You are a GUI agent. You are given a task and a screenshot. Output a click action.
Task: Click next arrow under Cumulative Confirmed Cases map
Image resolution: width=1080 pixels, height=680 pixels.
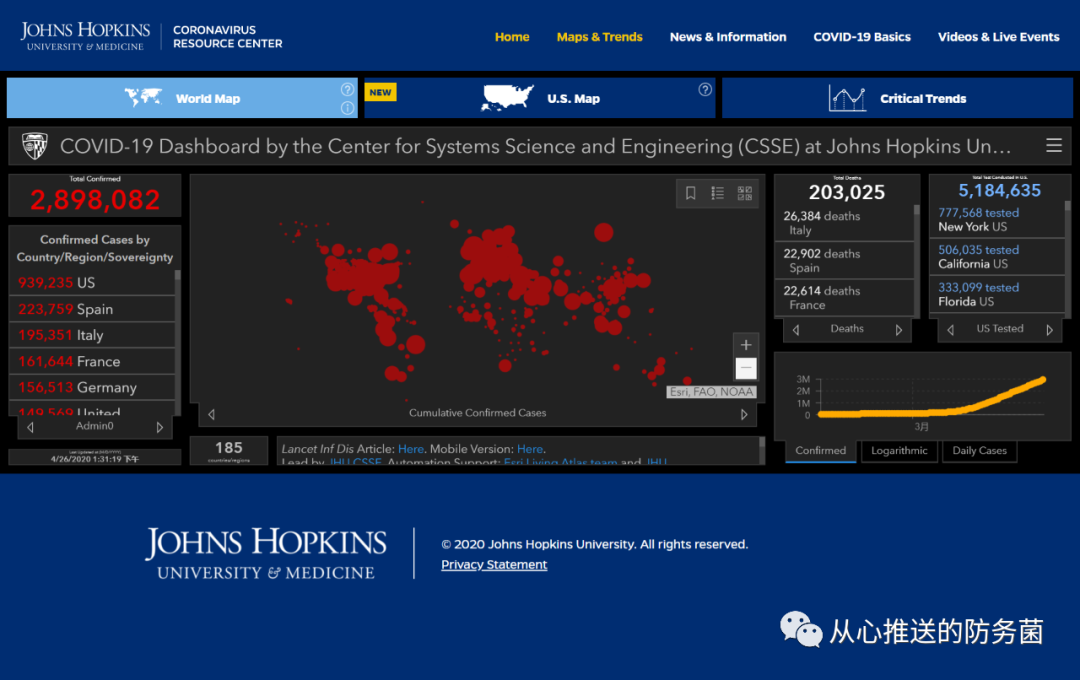[x=744, y=414]
